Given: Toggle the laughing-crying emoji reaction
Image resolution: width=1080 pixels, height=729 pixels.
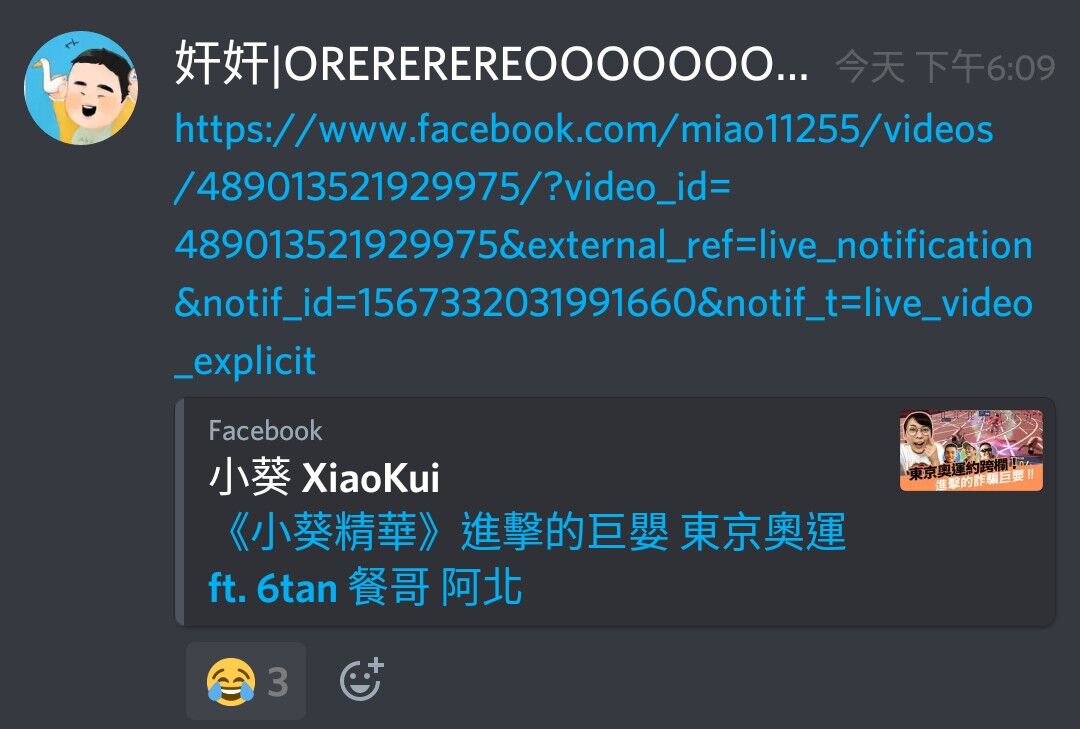Looking at the screenshot, I should click(246, 681).
